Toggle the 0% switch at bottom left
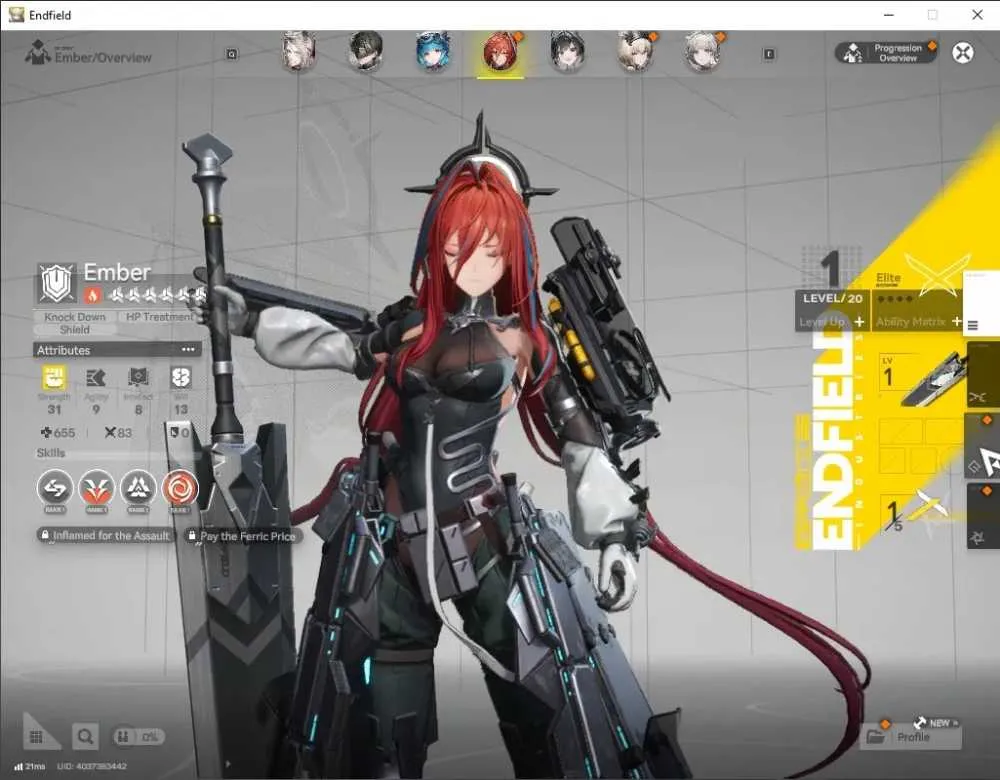The width and height of the screenshot is (1000, 780). [x=138, y=737]
